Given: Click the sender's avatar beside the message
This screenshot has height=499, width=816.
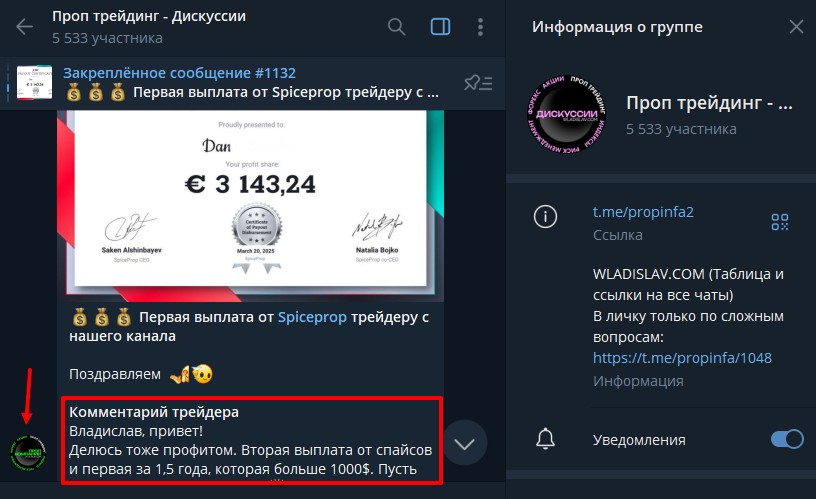Looking at the screenshot, I should click(x=29, y=453).
